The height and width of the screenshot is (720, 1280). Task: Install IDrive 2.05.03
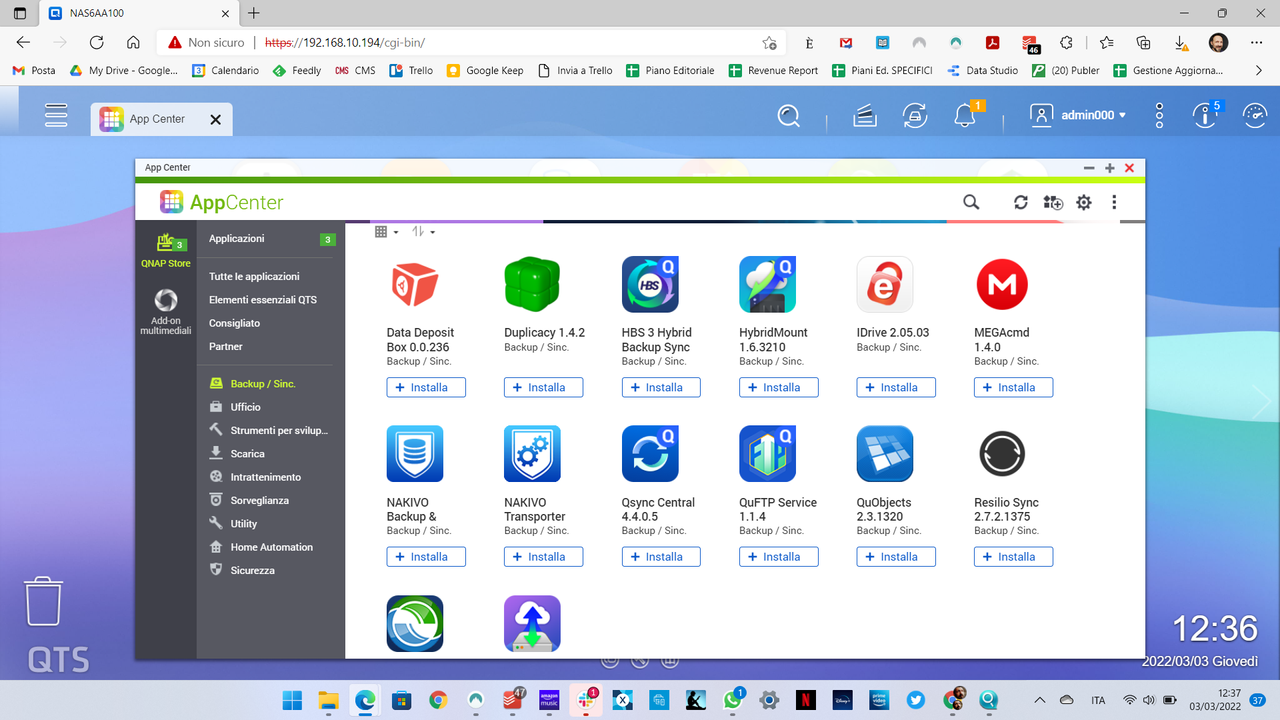tap(896, 387)
